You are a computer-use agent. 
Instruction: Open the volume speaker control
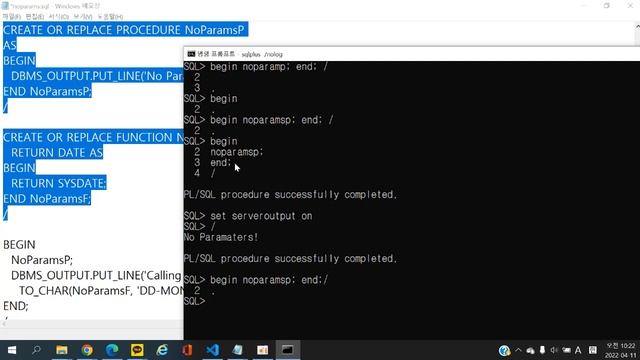(554, 350)
